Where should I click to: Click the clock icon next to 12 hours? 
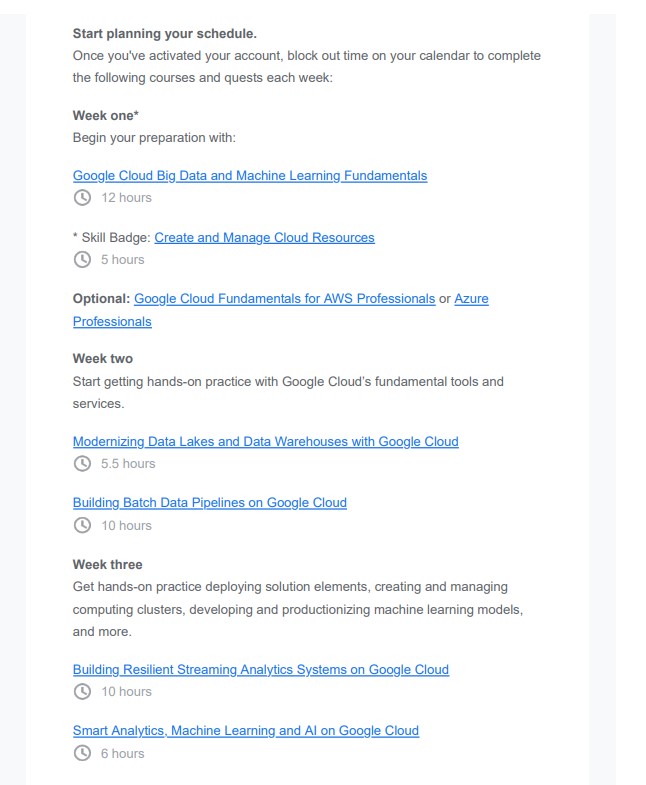click(x=83, y=198)
